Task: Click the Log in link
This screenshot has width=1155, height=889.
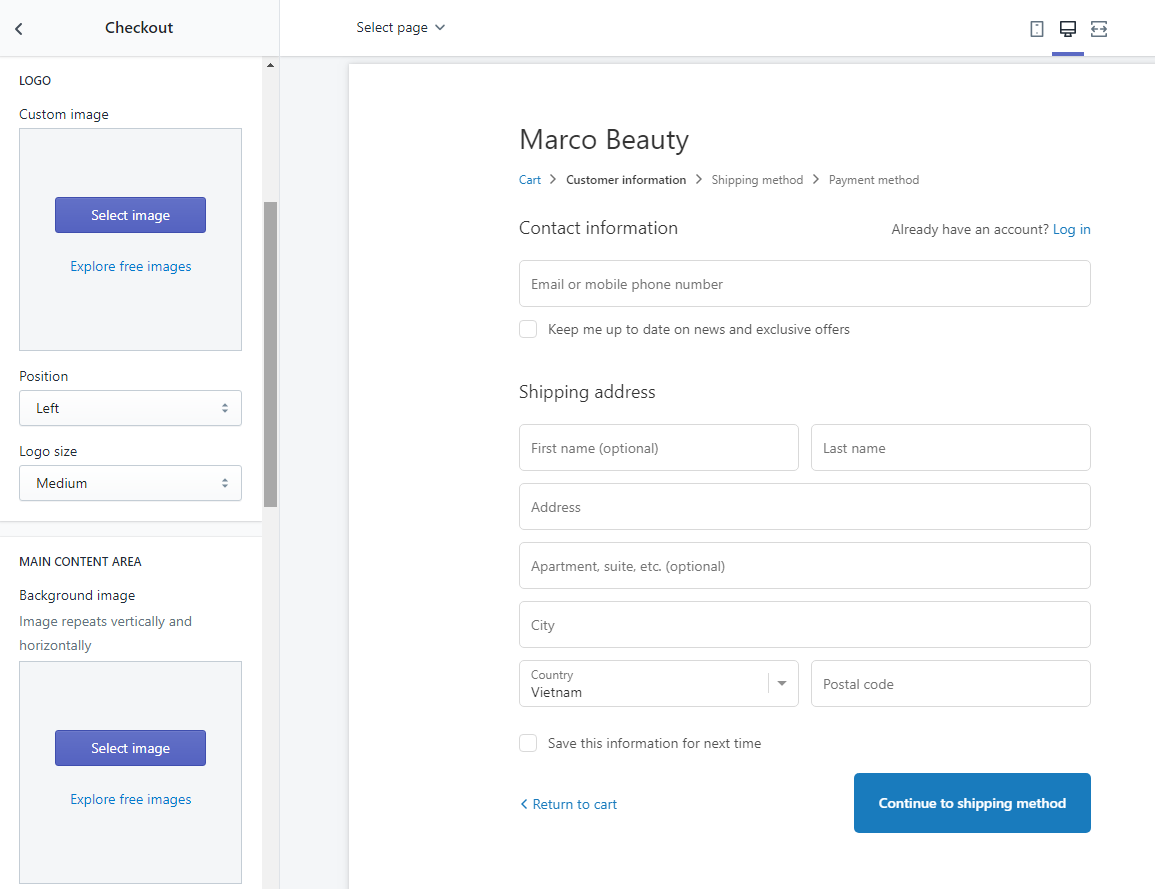Action: click(1071, 229)
